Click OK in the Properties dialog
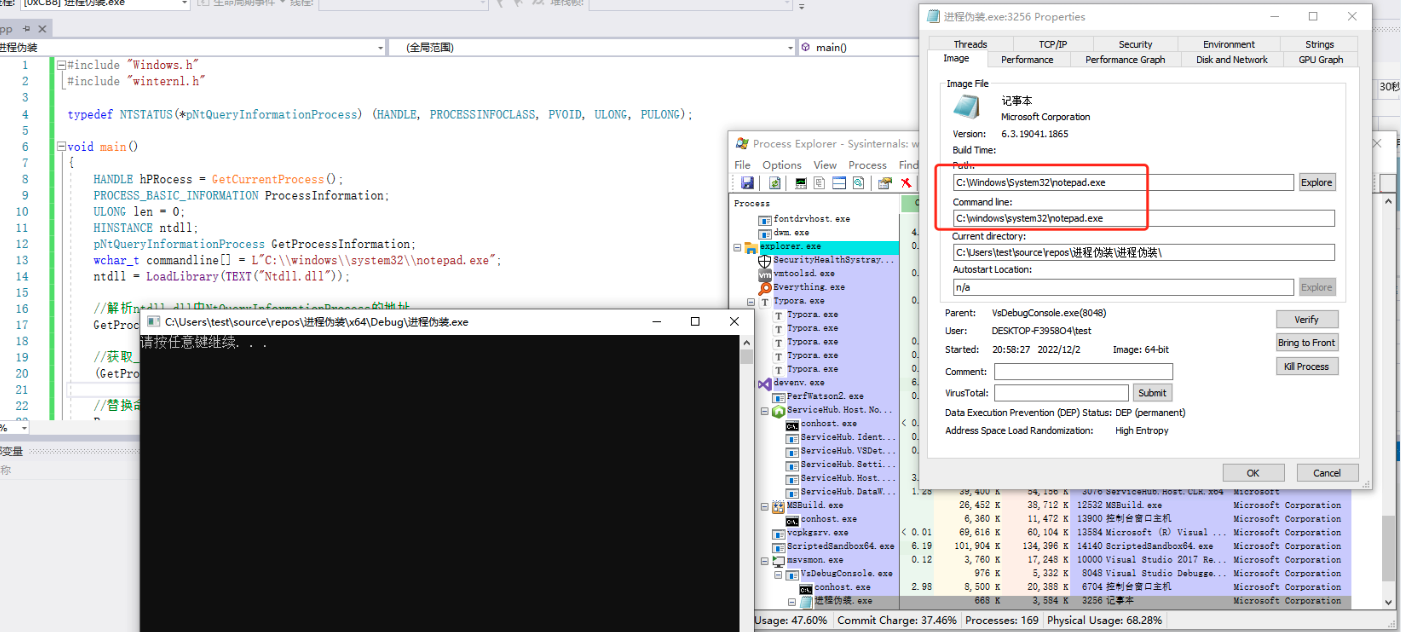This screenshot has height=632, width=1401. pyautogui.click(x=1252, y=473)
